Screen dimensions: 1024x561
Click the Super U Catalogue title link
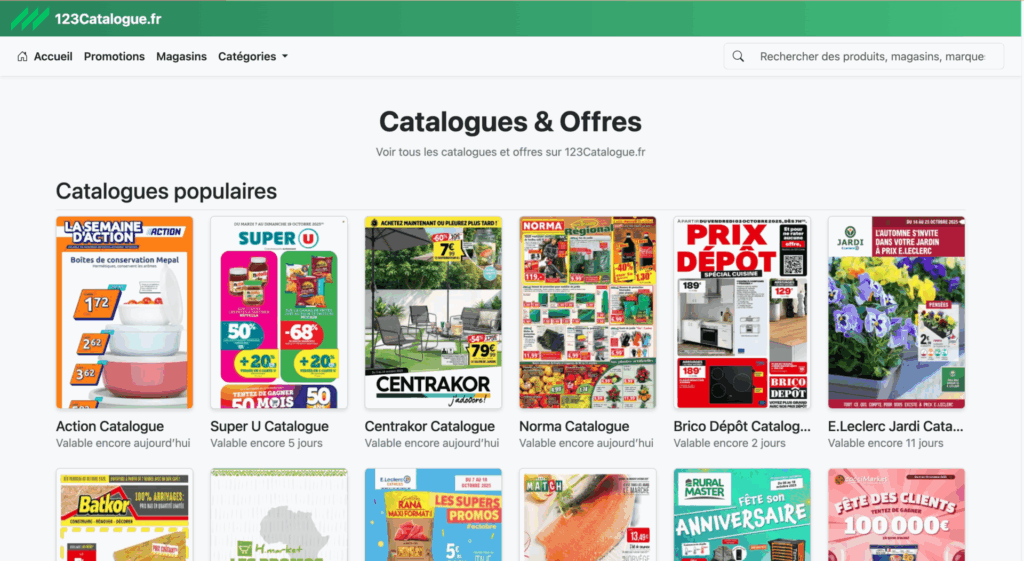click(269, 426)
